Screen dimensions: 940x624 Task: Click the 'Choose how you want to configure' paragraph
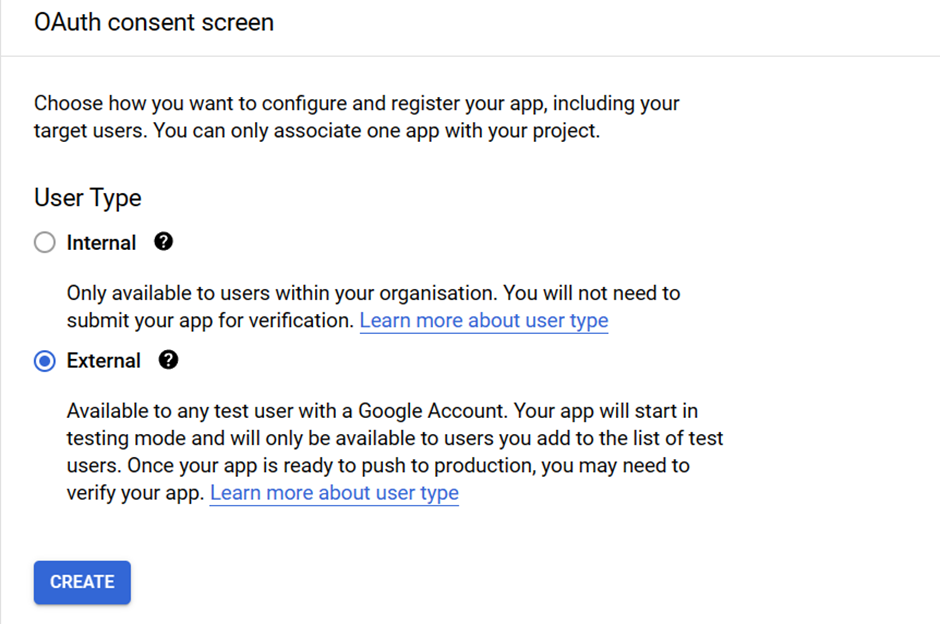[357, 117]
